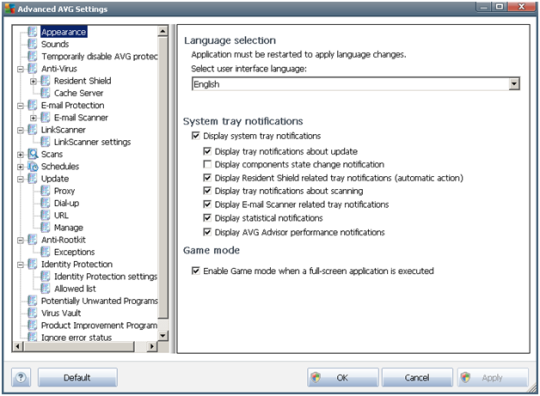
Task: Click the Exceptions page icon
Action: click(x=45, y=252)
